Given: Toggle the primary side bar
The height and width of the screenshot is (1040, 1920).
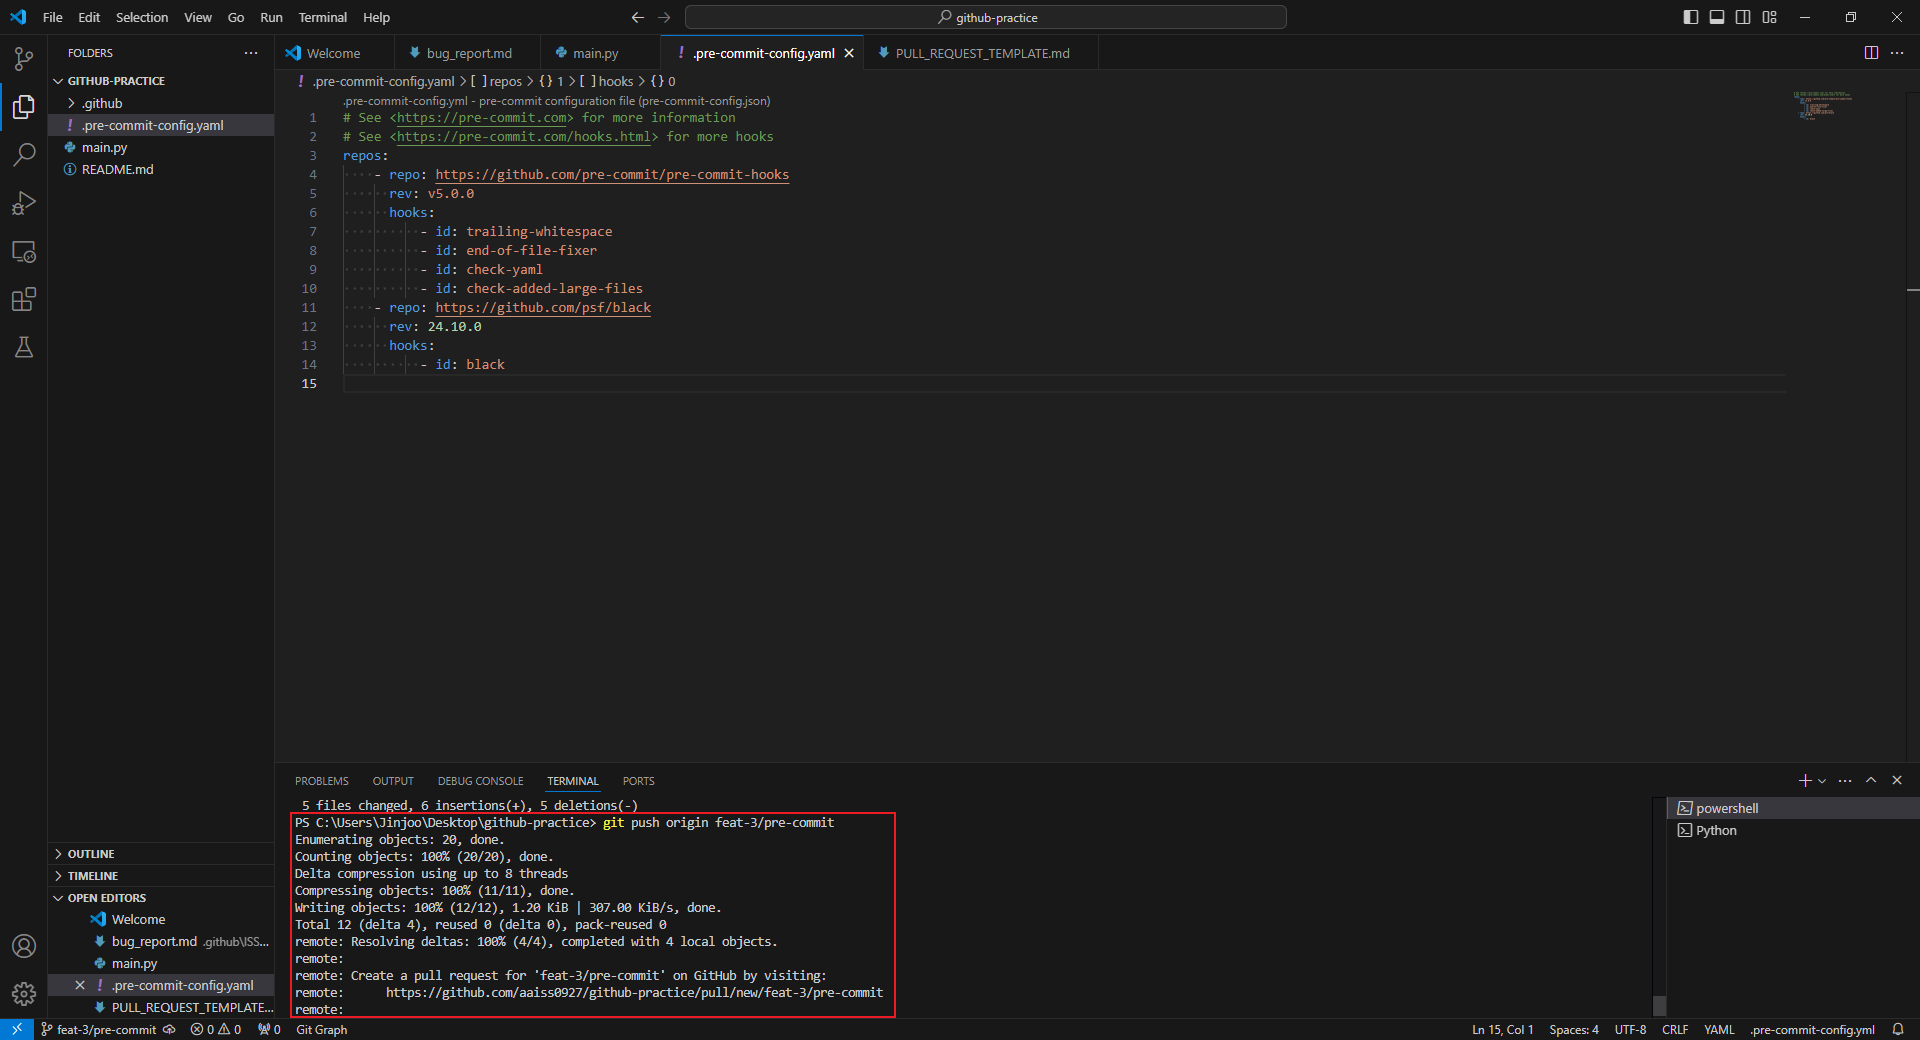Looking at the screenshot, I should coord(1691,17).
